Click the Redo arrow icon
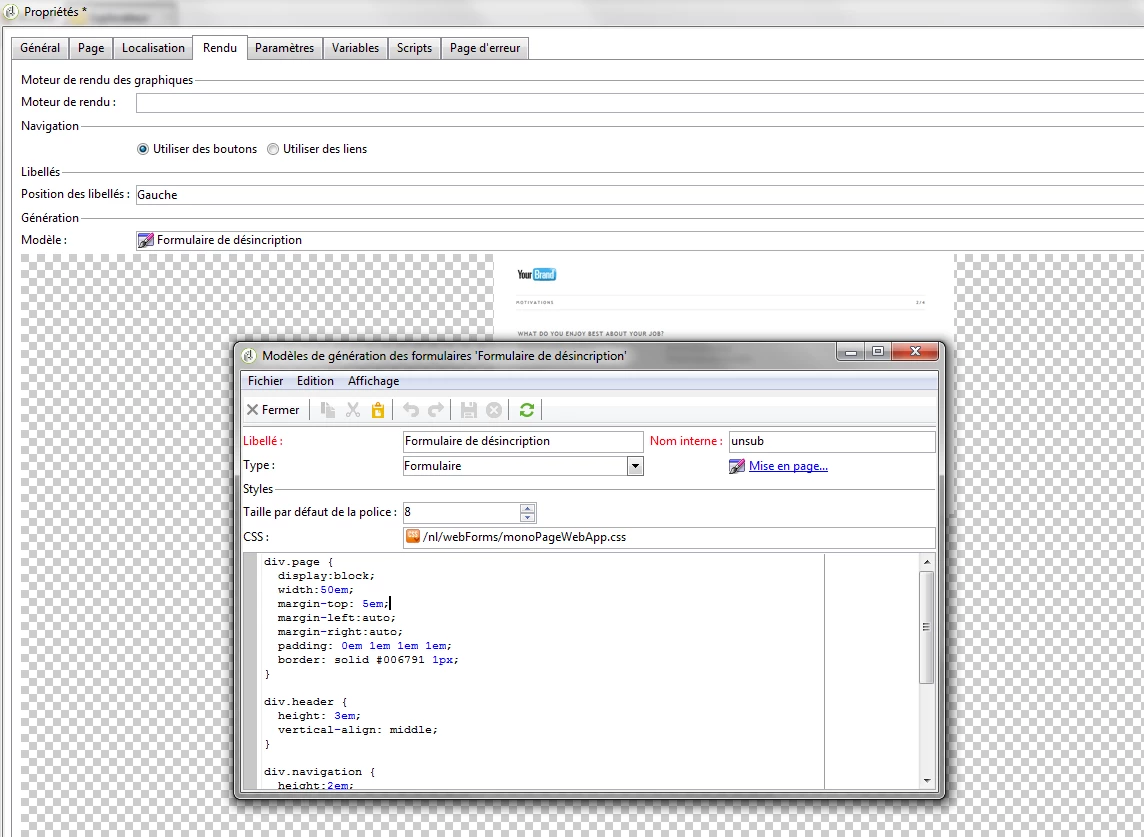This screenshot has height=837, width=1144. [436, 410]
